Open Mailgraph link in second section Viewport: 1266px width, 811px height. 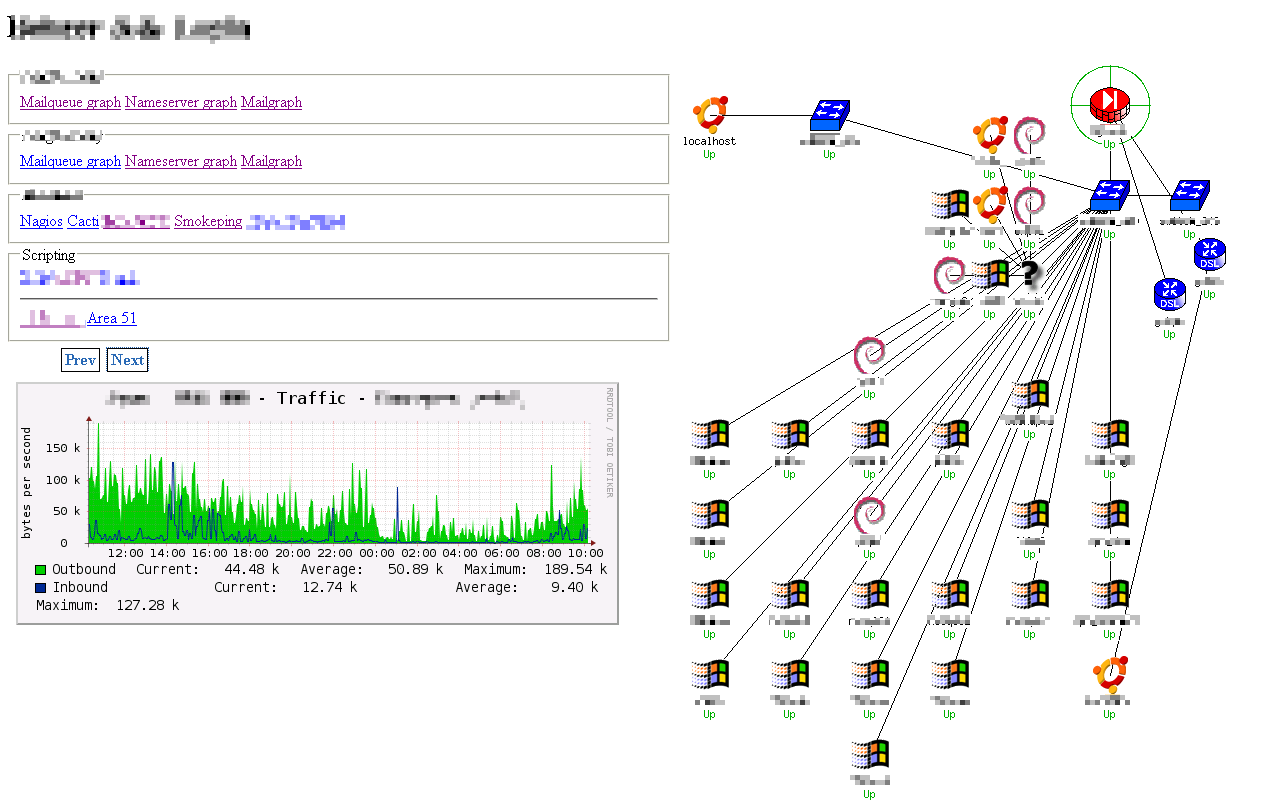(271, 161)
